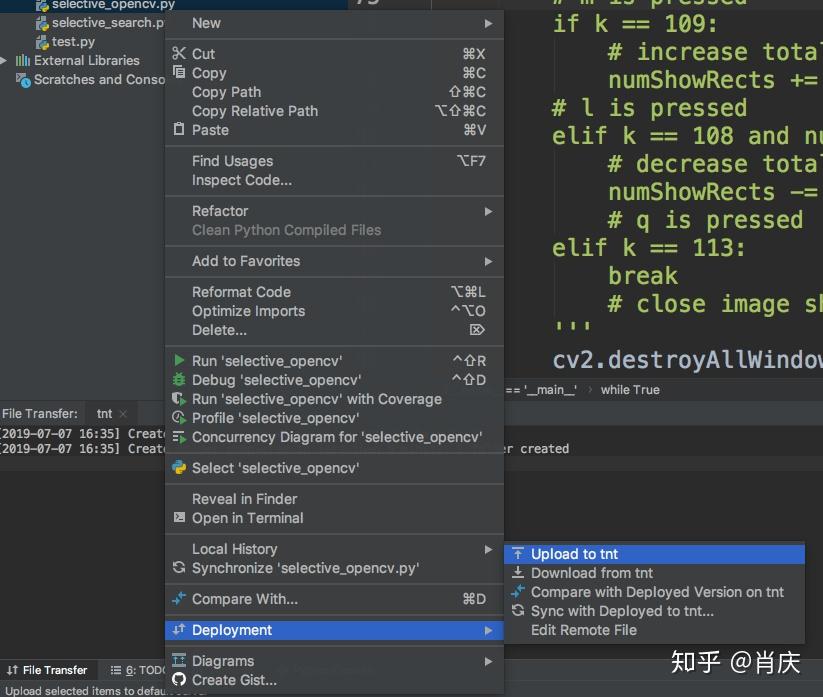
Task: Click the '# l is pressed' comment
Action: (x=649, y=108)
